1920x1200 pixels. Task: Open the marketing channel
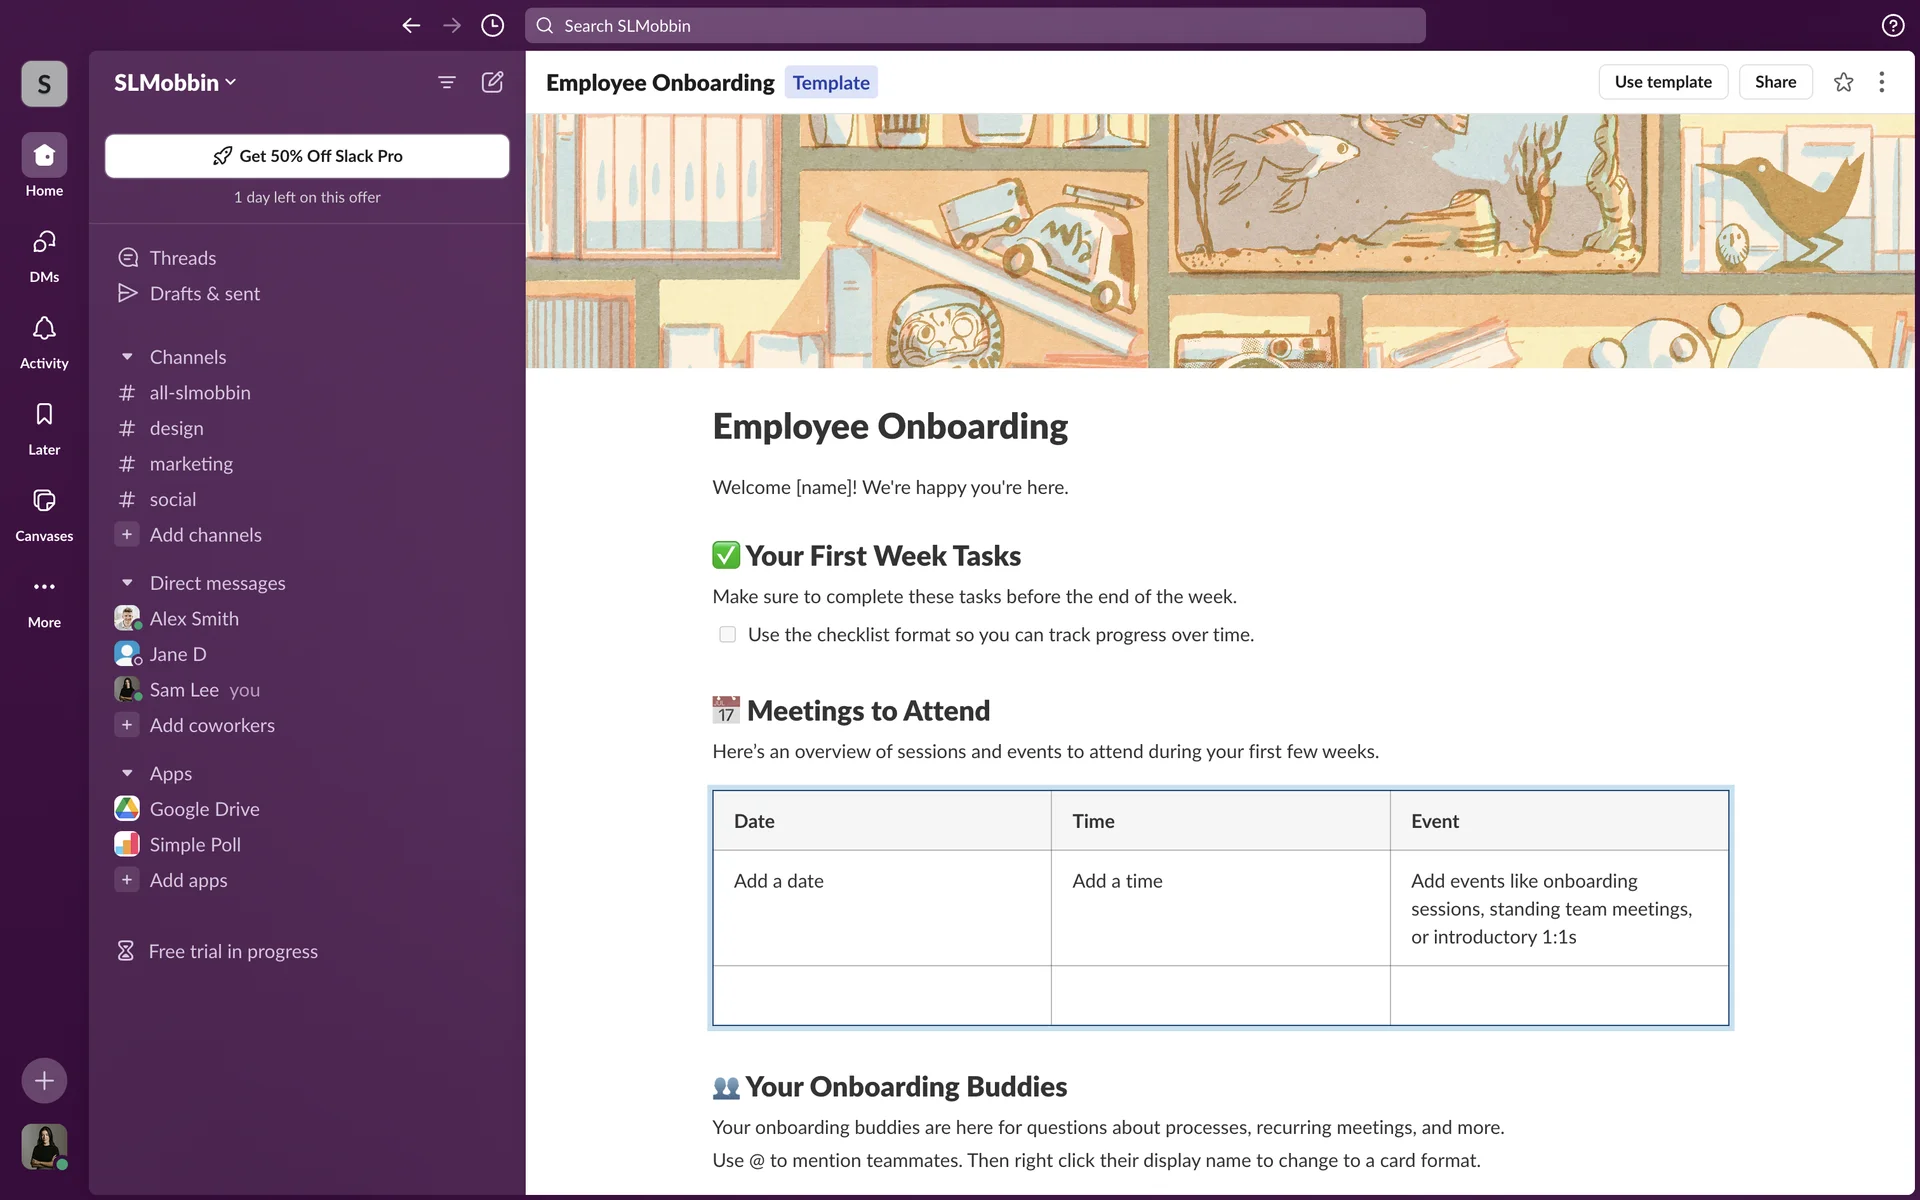tap(191, 464)
